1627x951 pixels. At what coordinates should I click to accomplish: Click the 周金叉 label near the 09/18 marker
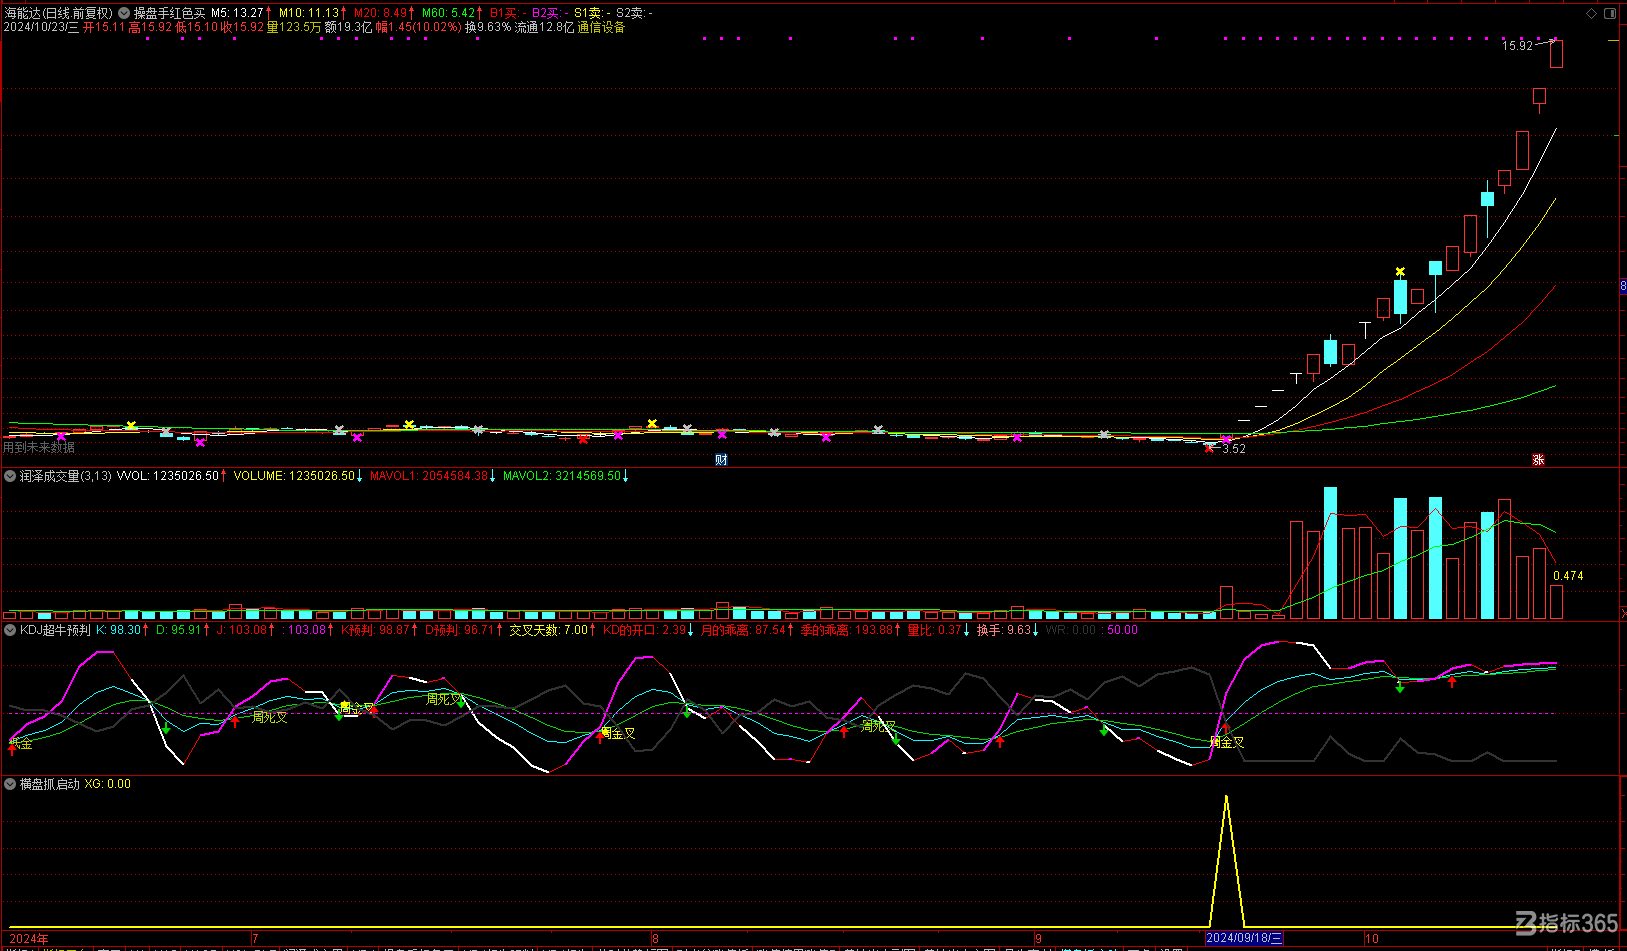tap(1227, 742)
